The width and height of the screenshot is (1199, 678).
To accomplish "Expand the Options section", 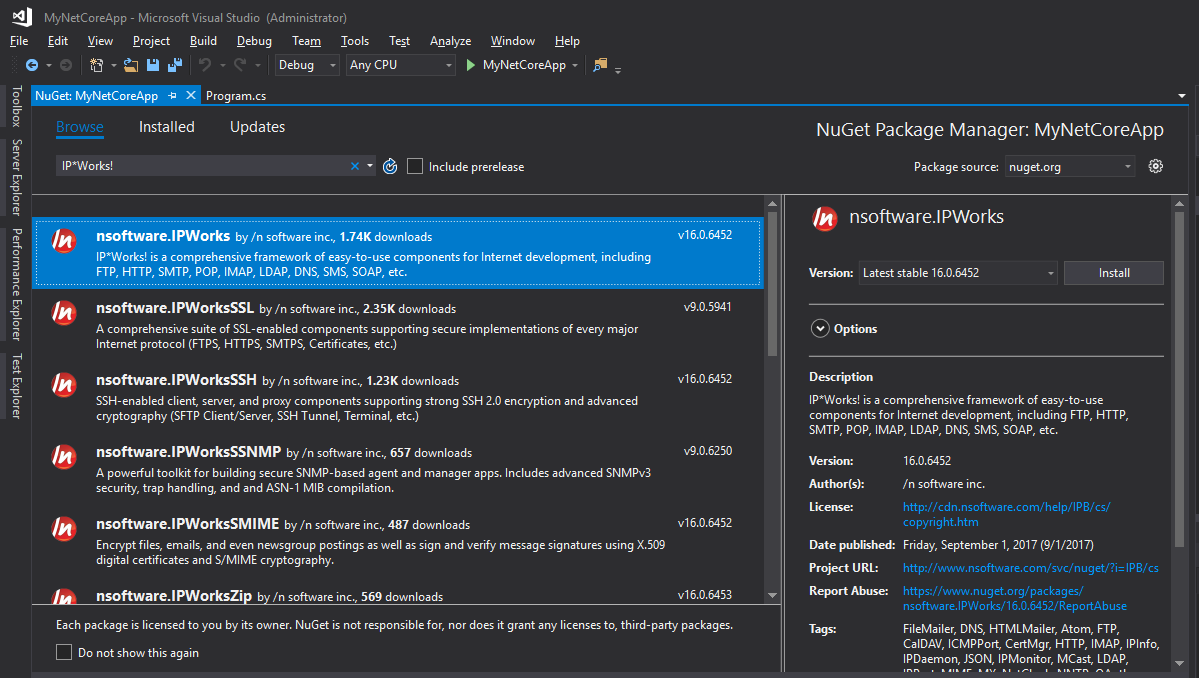I will pyautogui.click(x=820, y=329).
